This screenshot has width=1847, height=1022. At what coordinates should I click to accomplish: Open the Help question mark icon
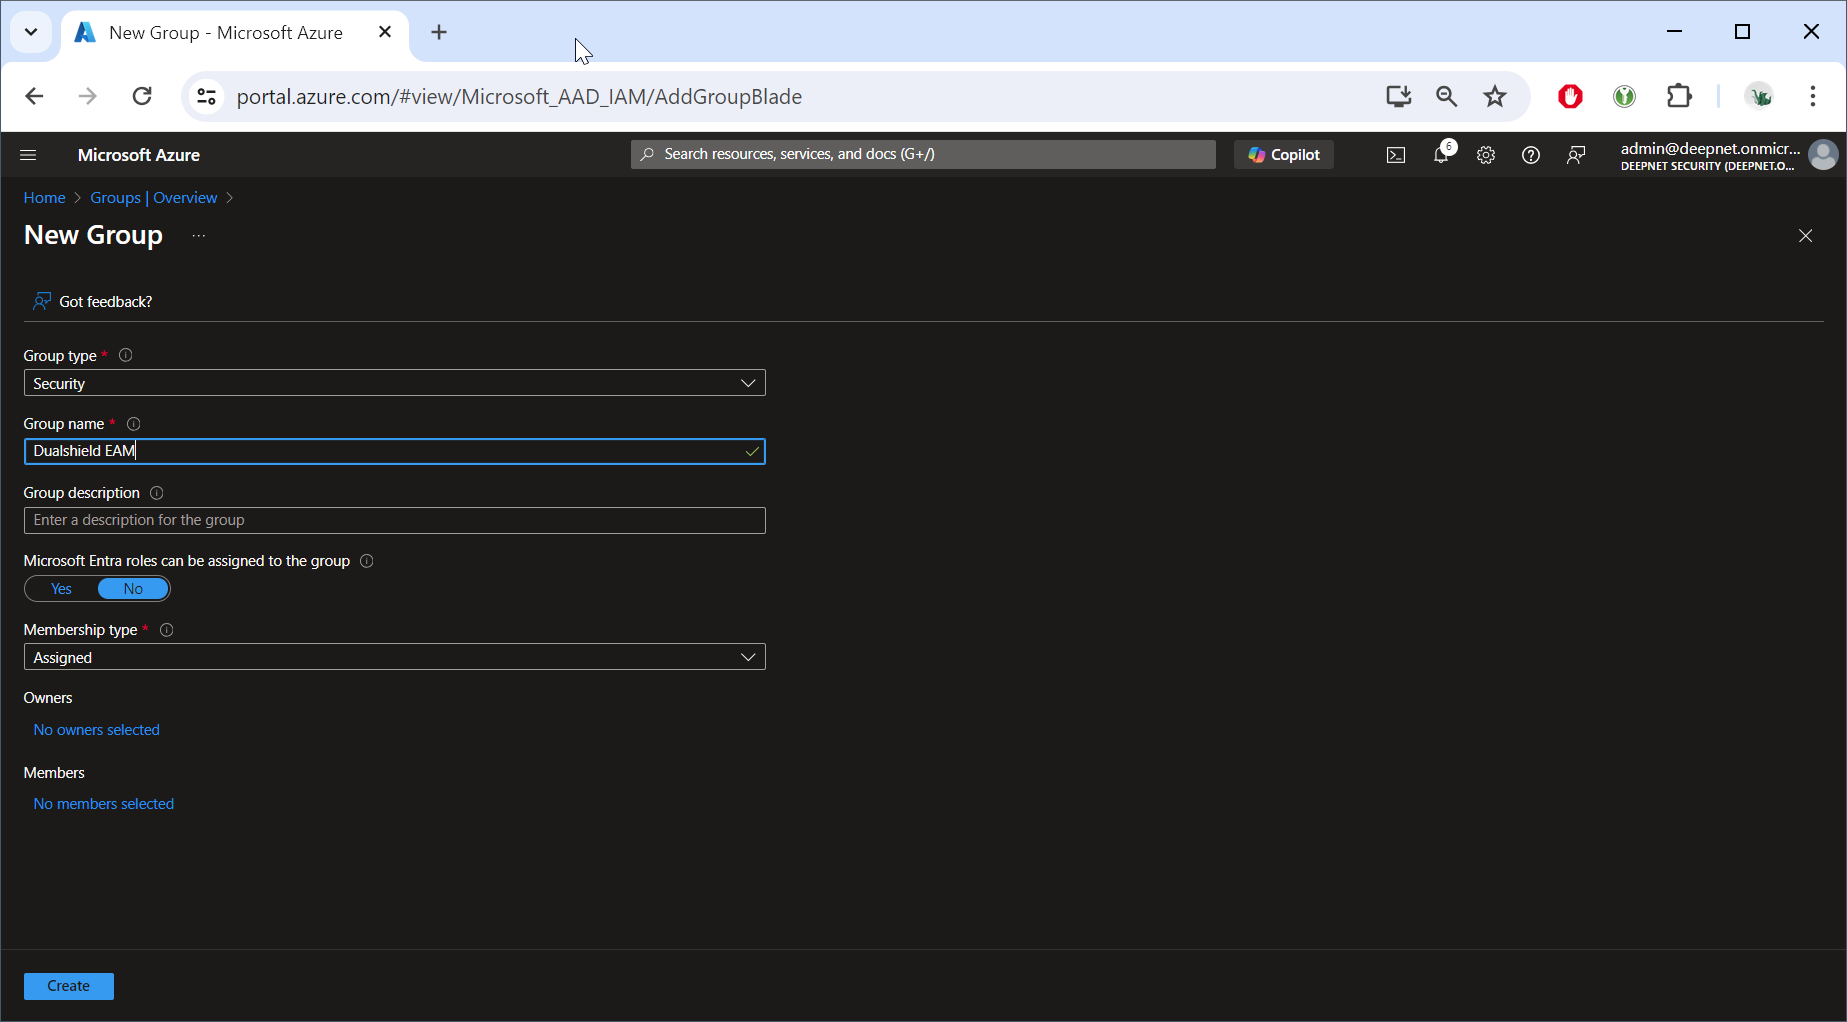(1530, 155)
